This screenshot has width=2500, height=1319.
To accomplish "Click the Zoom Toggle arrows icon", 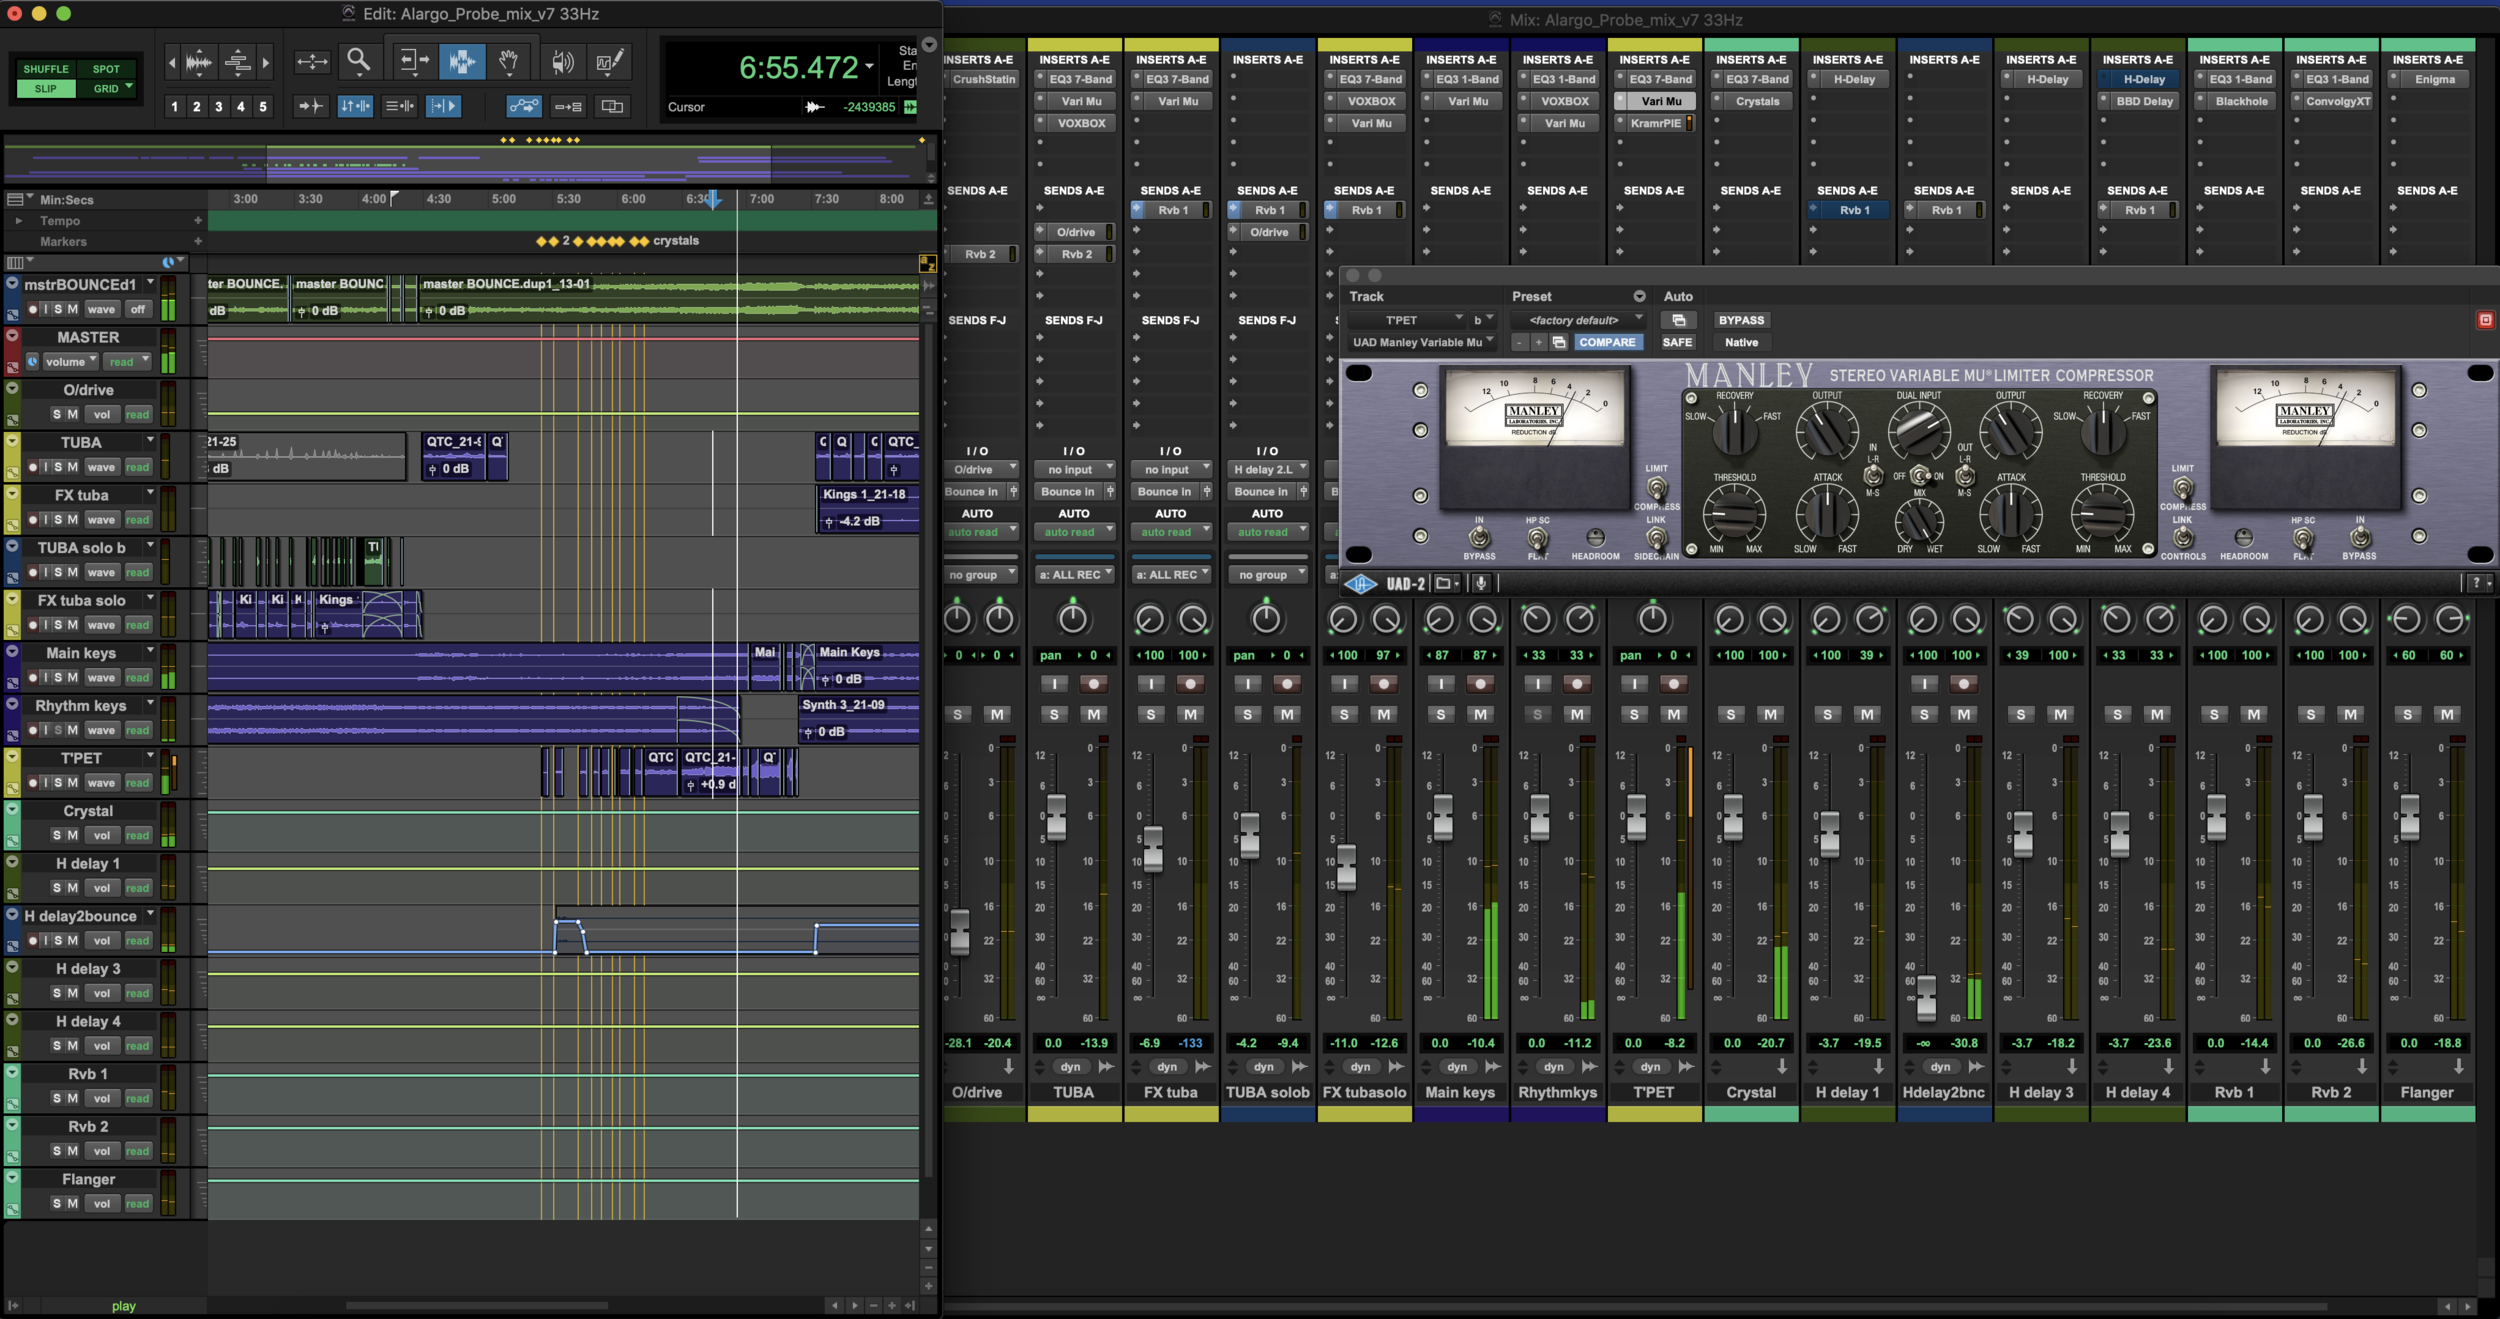I will click(312, 62).
